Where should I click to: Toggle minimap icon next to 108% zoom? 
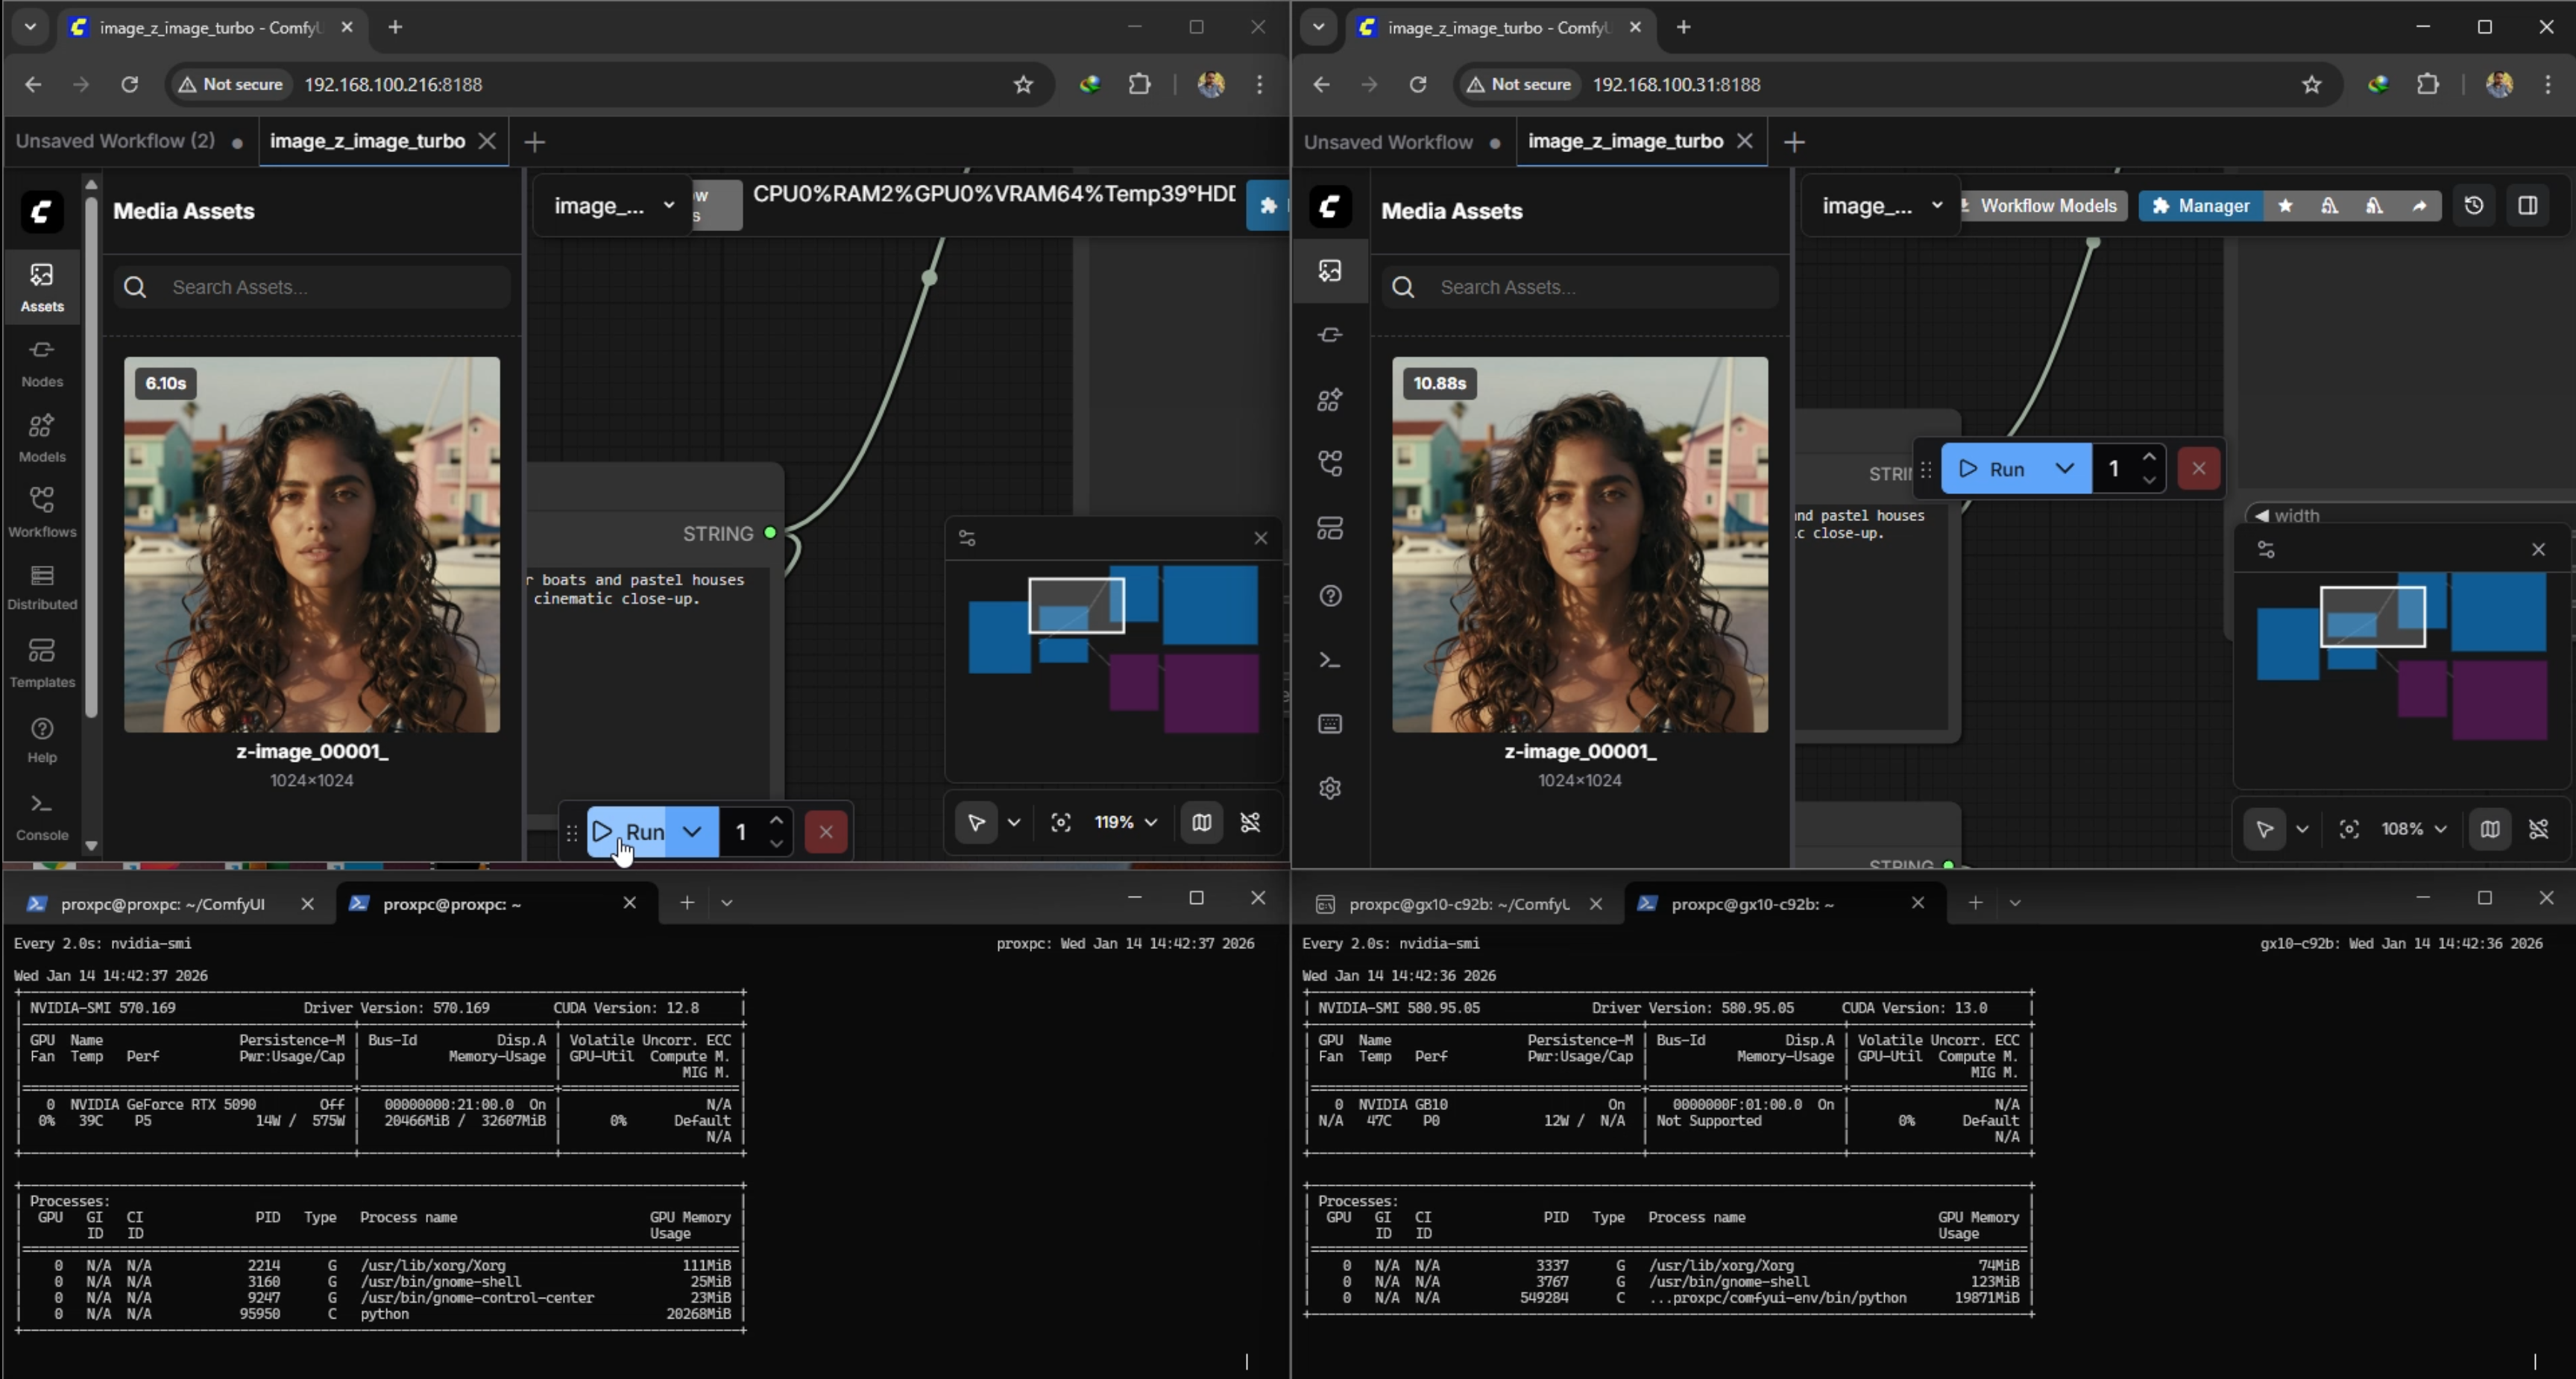coord(2489,829)
